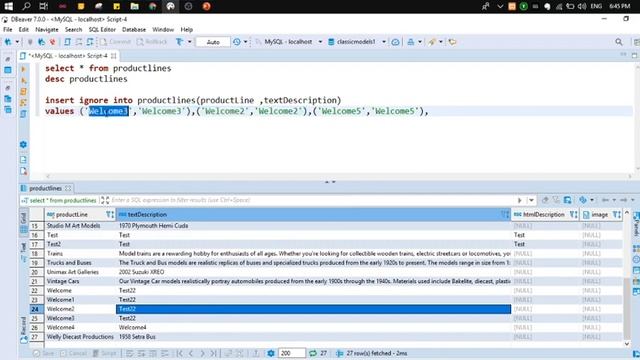This screenshot has width=640, height=360.
Task: Click the dashboard gauge icon beside classicmodels1
Action: pos(395,42)
